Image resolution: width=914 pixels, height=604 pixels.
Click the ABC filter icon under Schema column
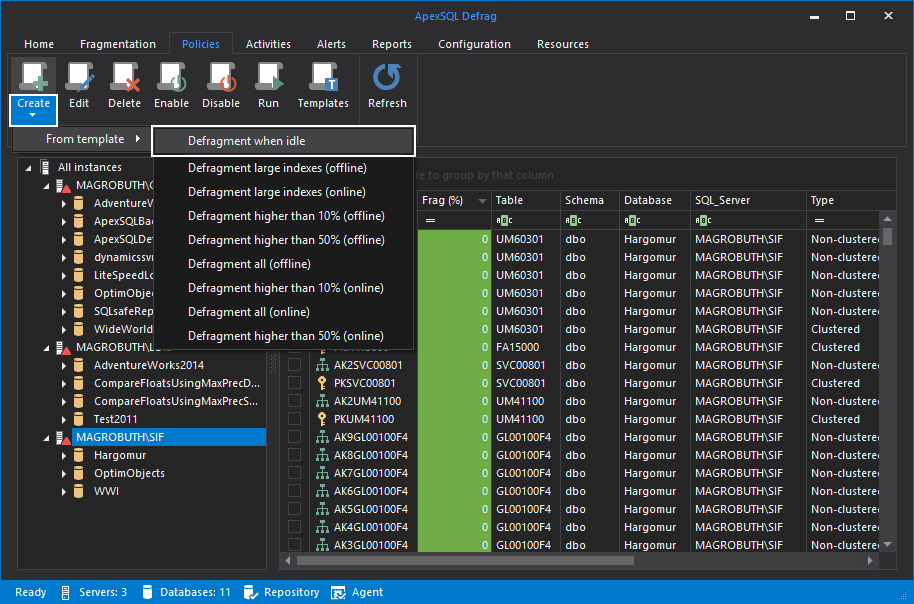[x=574, y=220]
